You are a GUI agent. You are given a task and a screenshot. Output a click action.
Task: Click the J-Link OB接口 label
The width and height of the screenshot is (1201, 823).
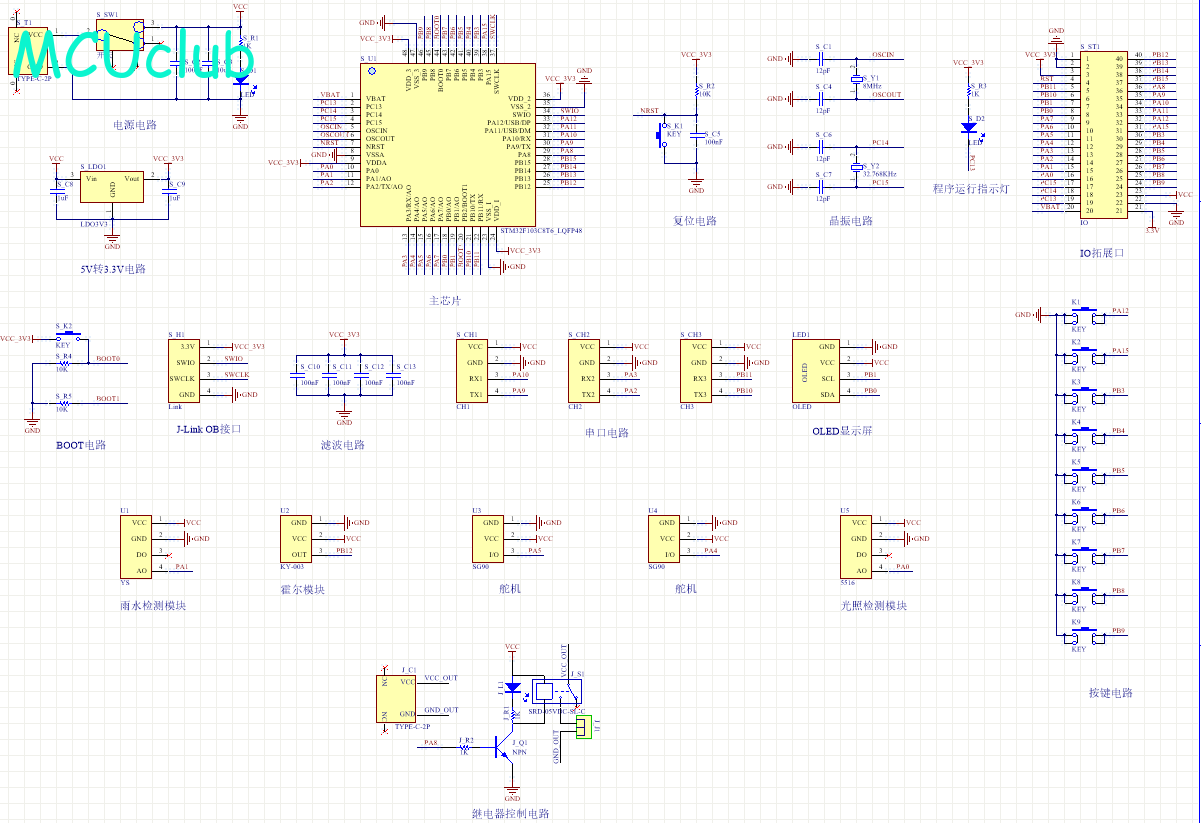(x=208, y=429)
